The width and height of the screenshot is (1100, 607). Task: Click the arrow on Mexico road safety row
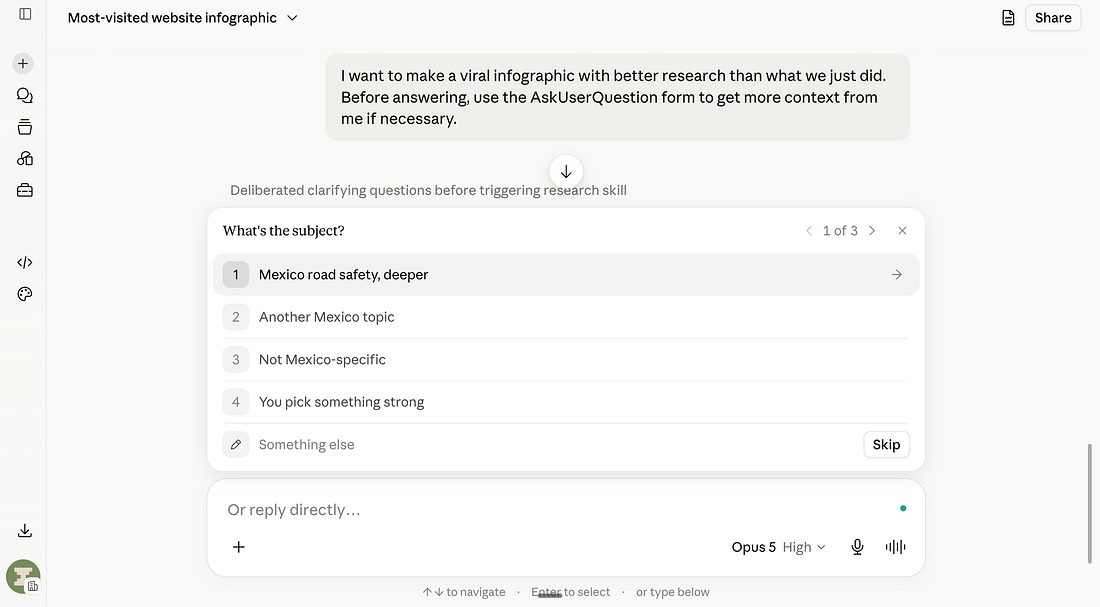click(x=897, y=275)
